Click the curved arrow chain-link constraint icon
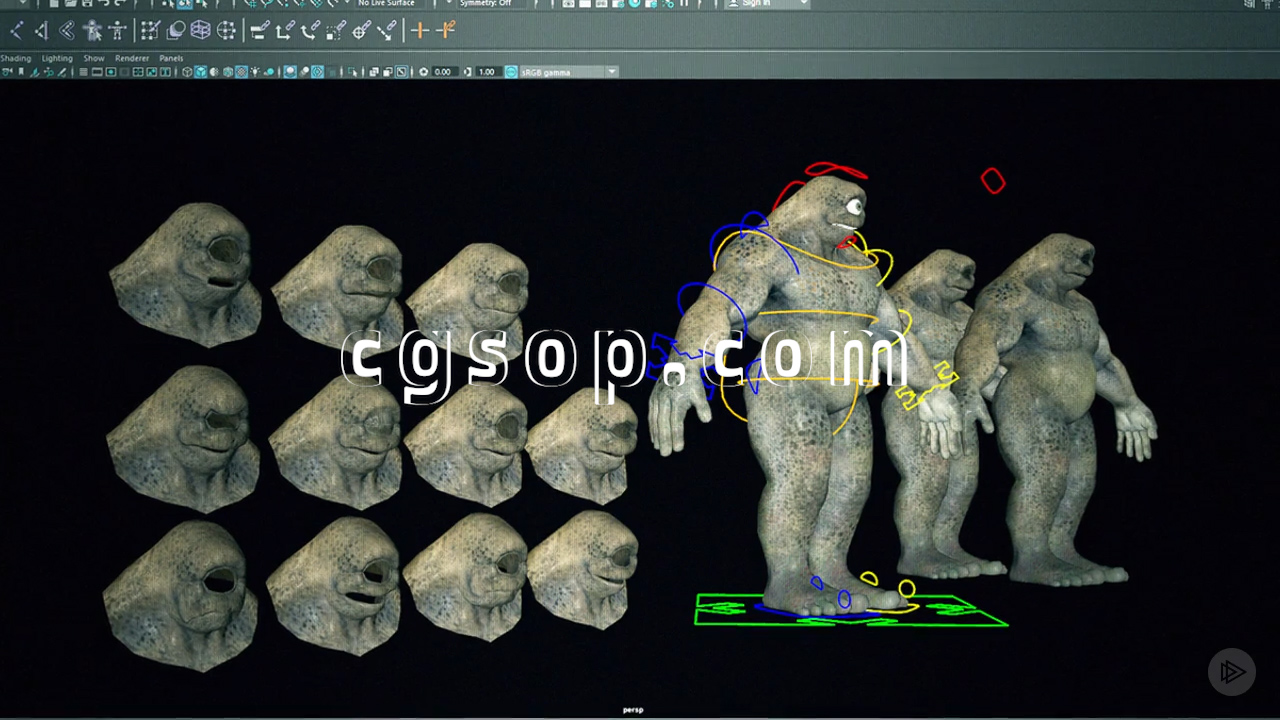The image size is (1280, 720). click(311, 30)
